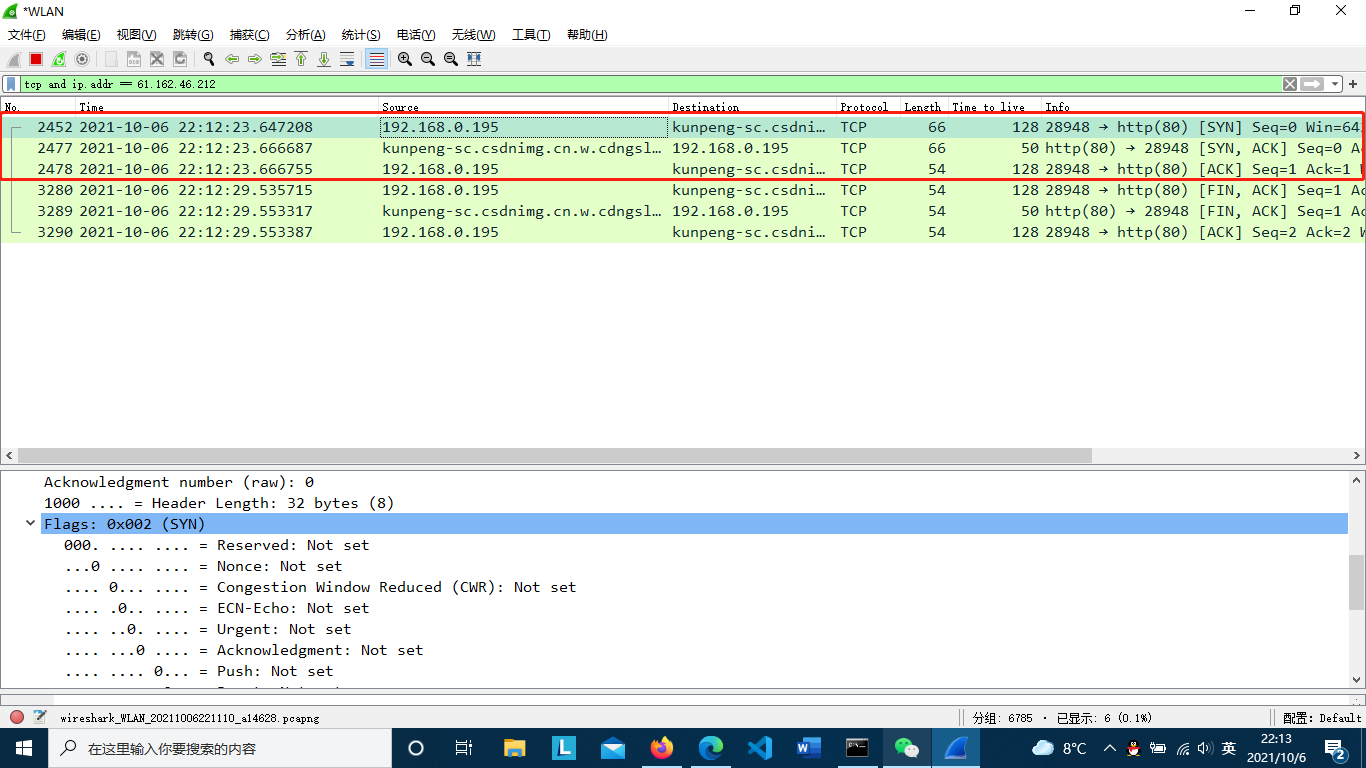Viewport: 1366px width, 768px height.
Task: Open capture options with the gear icon
Action: 81,59
